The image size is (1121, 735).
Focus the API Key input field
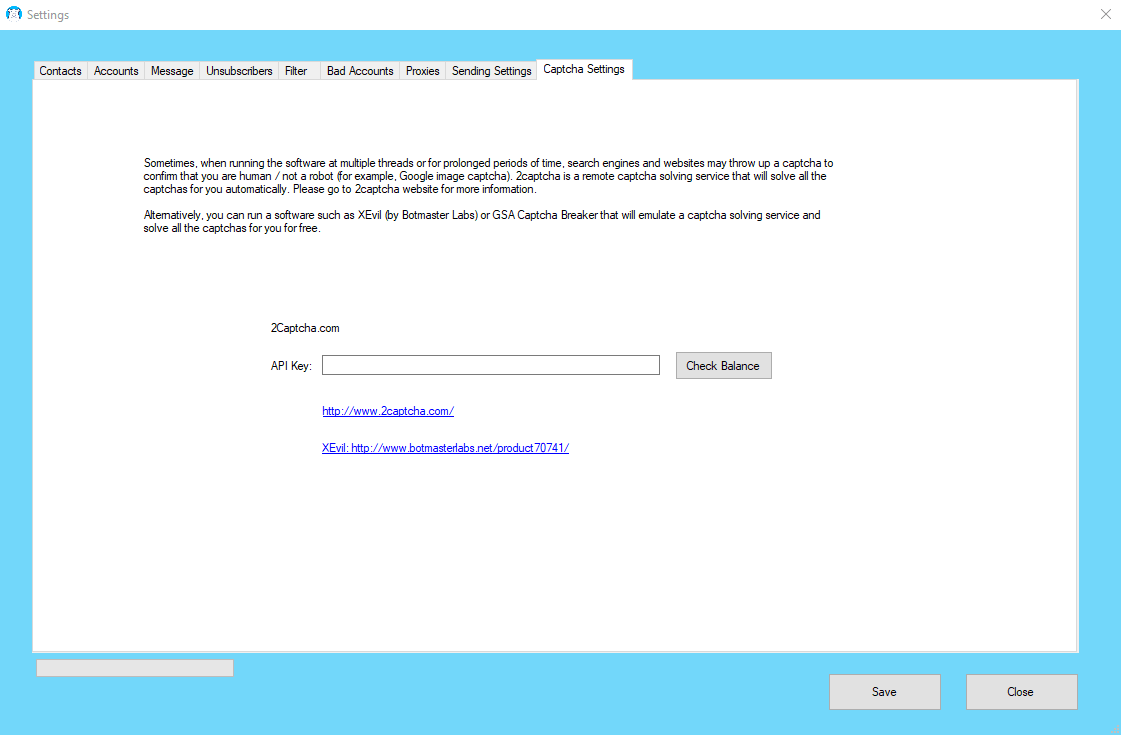pyautogui.click(x=490, y=365)
